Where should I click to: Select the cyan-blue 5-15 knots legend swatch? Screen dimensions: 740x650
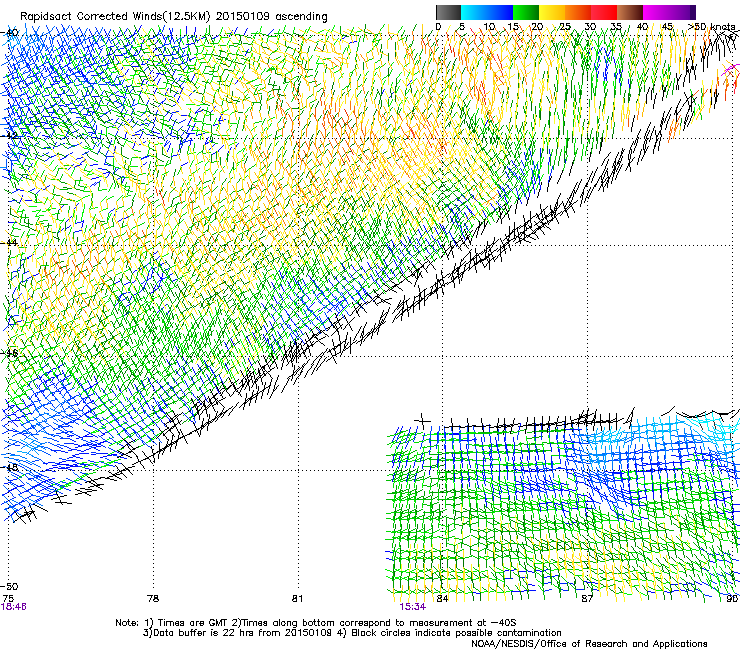tap(487, 12)
